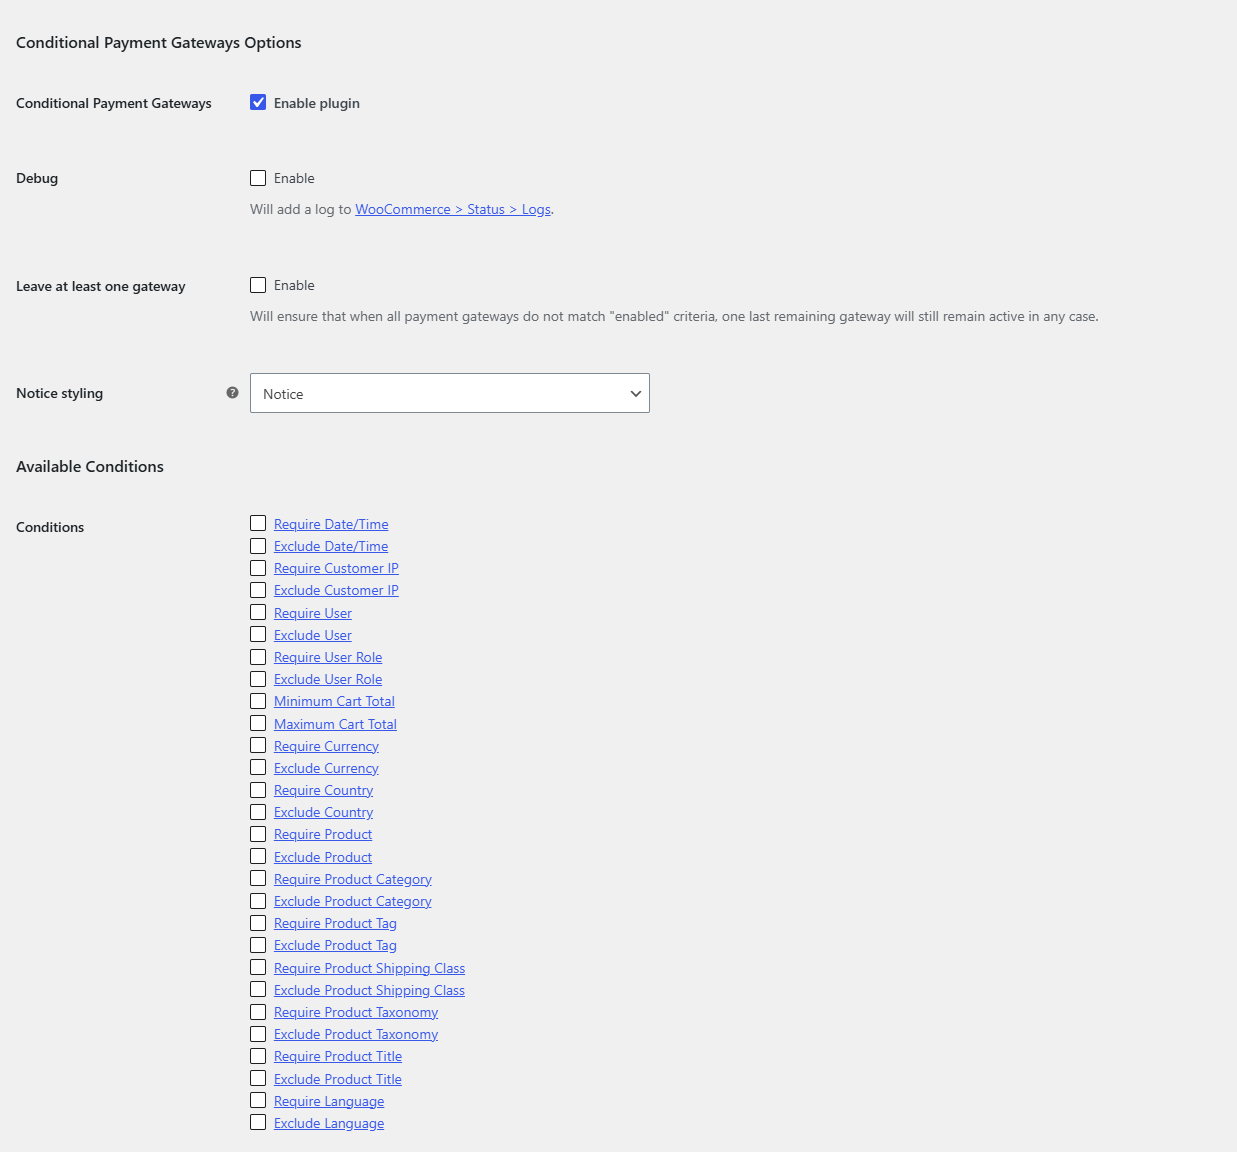
Task: Tick the Minimum Cart Total checkbox
Action: (258, 701)
